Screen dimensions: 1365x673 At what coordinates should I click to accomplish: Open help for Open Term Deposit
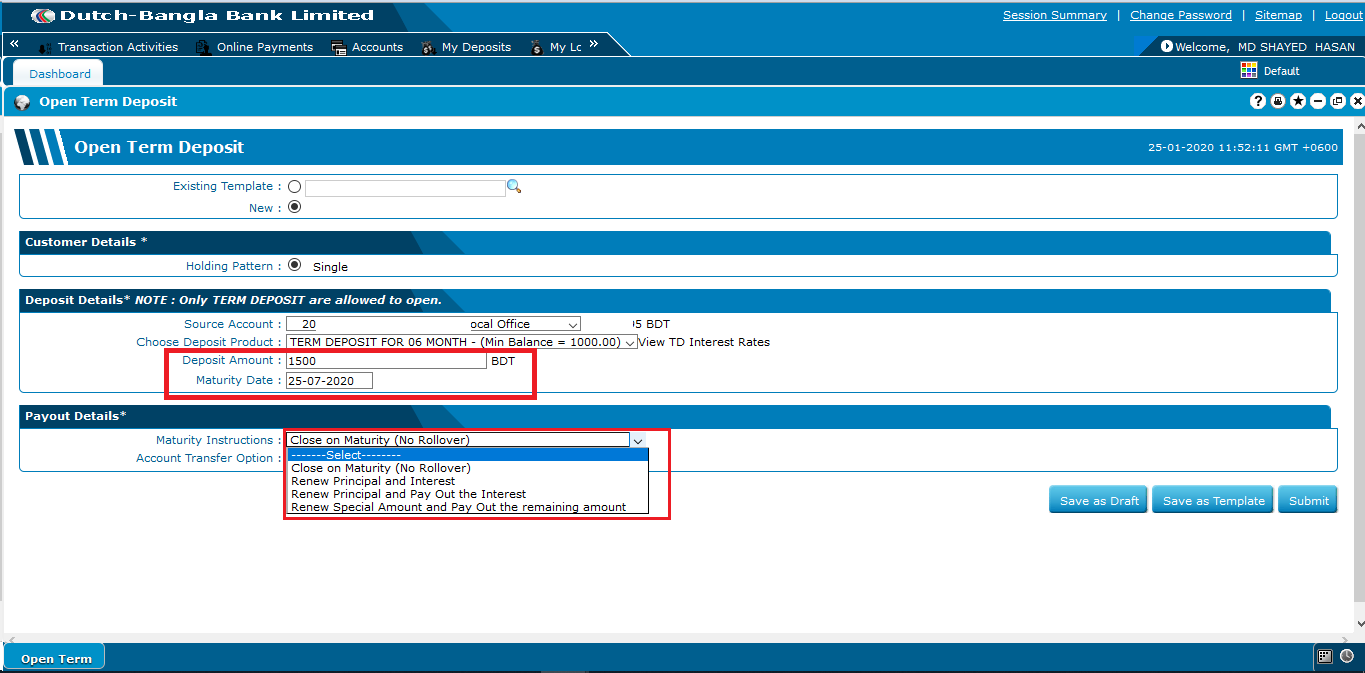point(1258,101)
